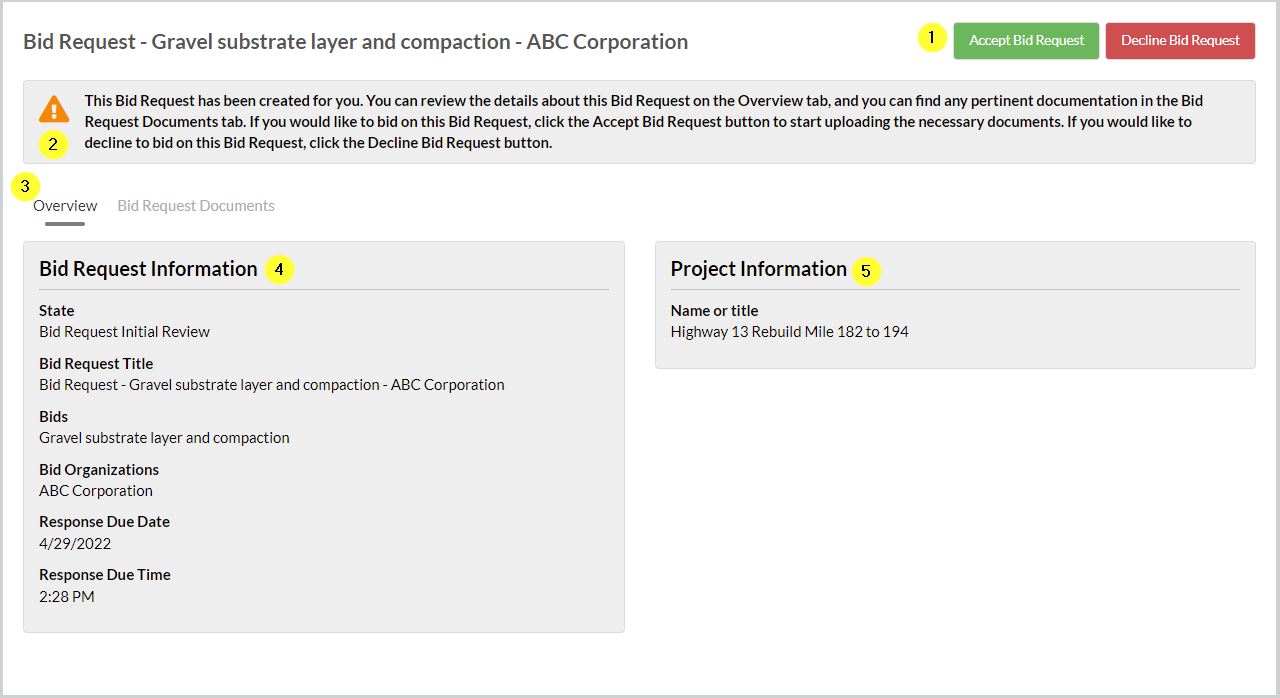Select the project name Highway 13 Rebuild

click(x=789, y=331)
